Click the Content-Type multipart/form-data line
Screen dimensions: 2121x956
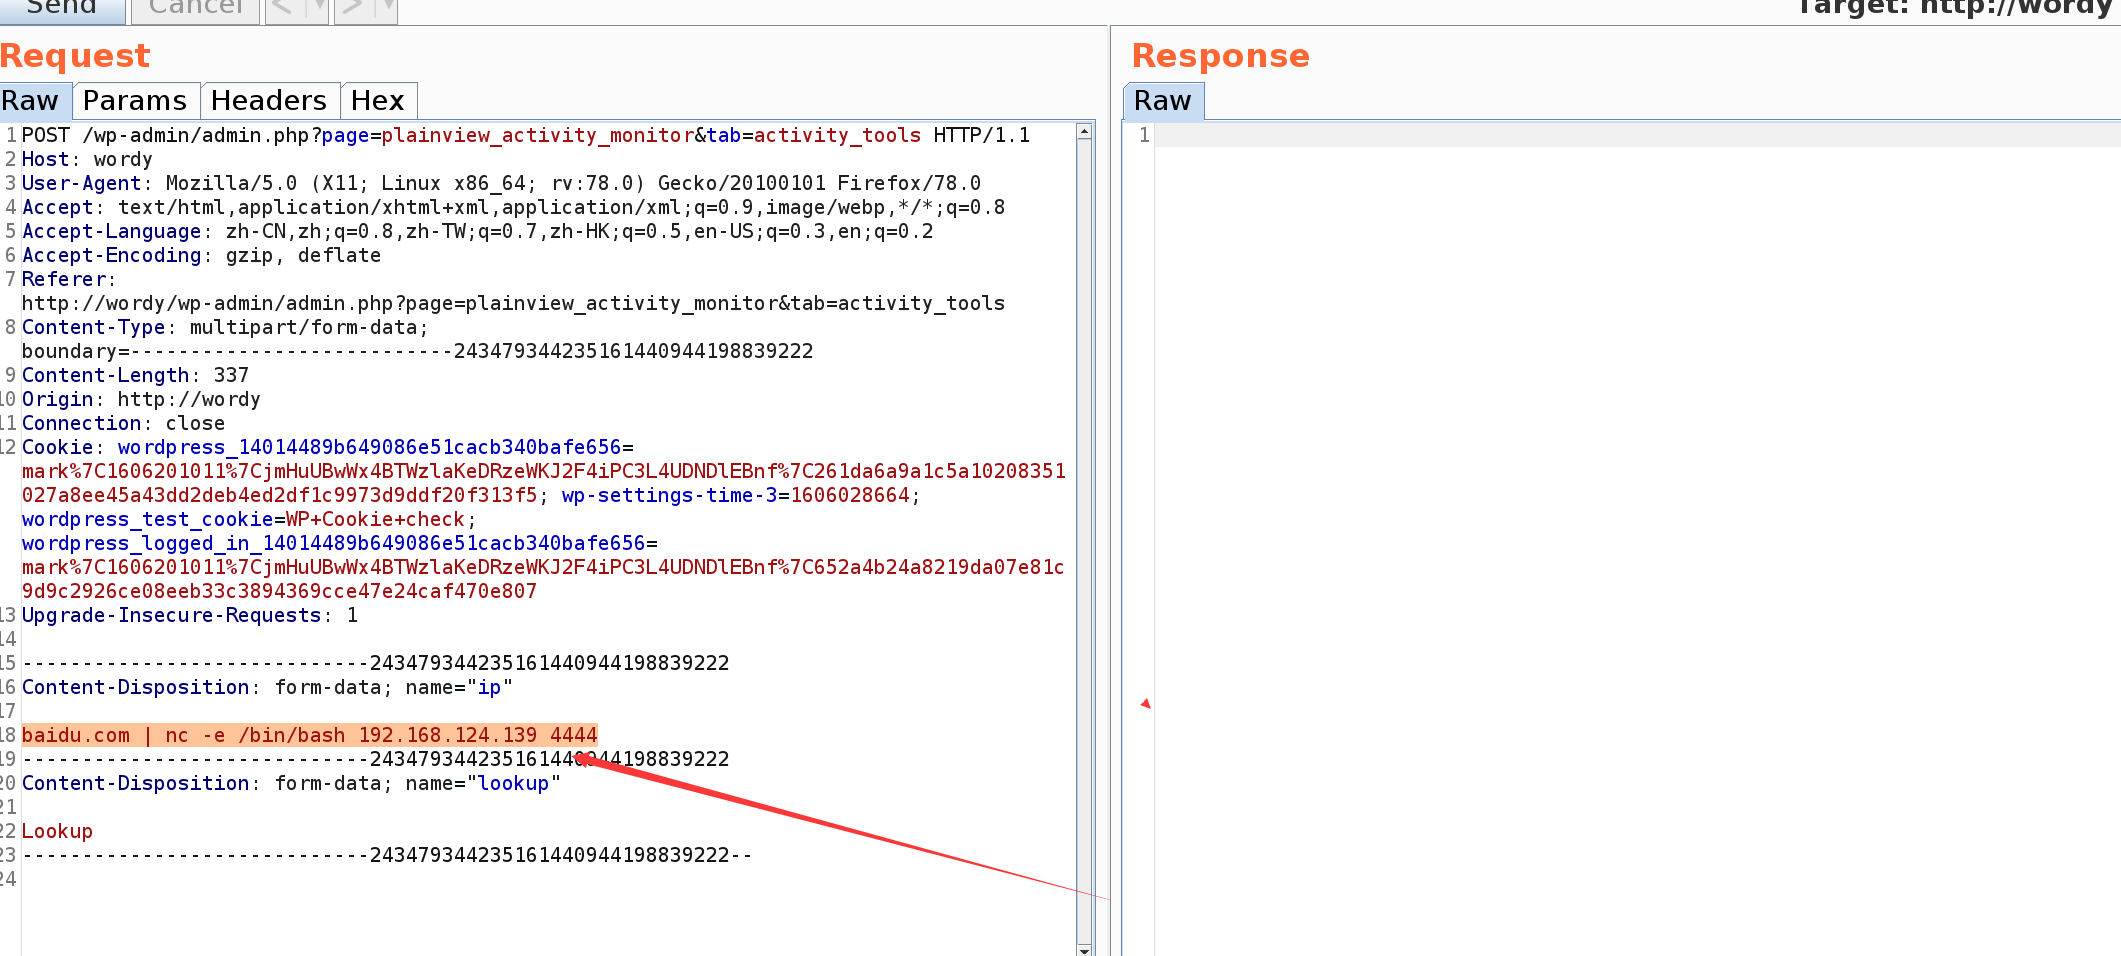225,328
